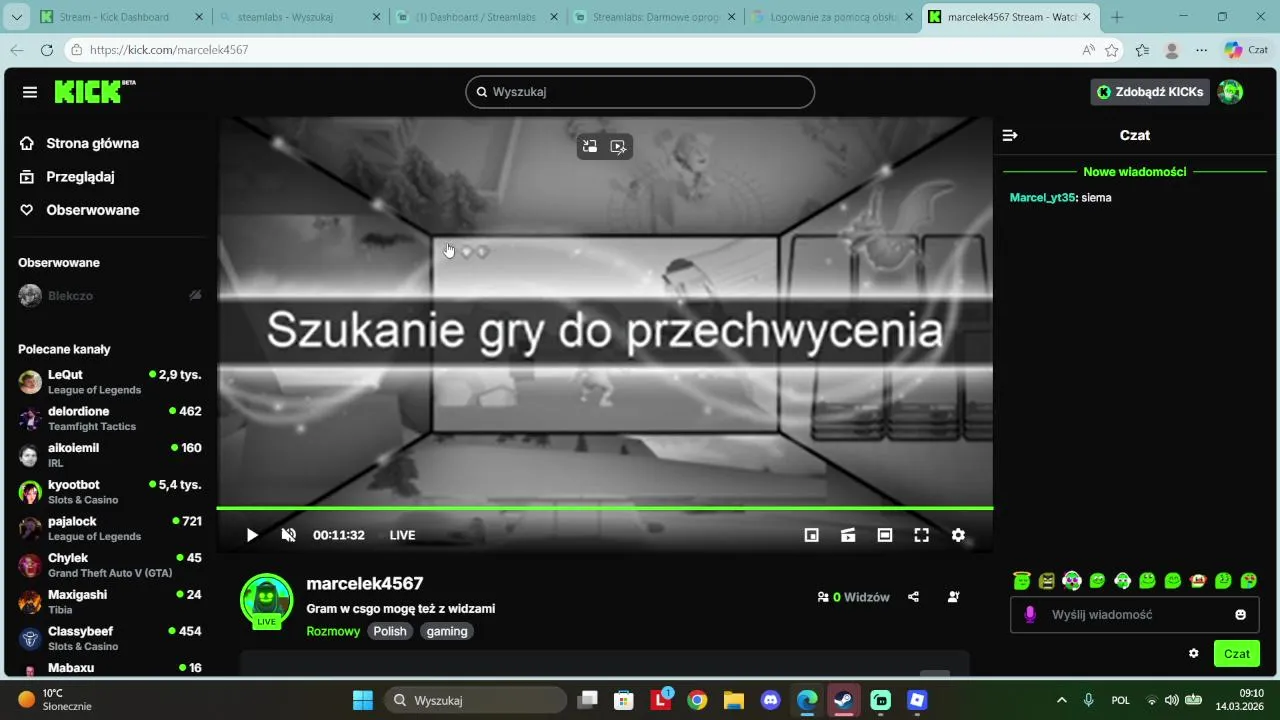Play the stream video
This screenshot has height=720, width=1280.
pos(252,535)
